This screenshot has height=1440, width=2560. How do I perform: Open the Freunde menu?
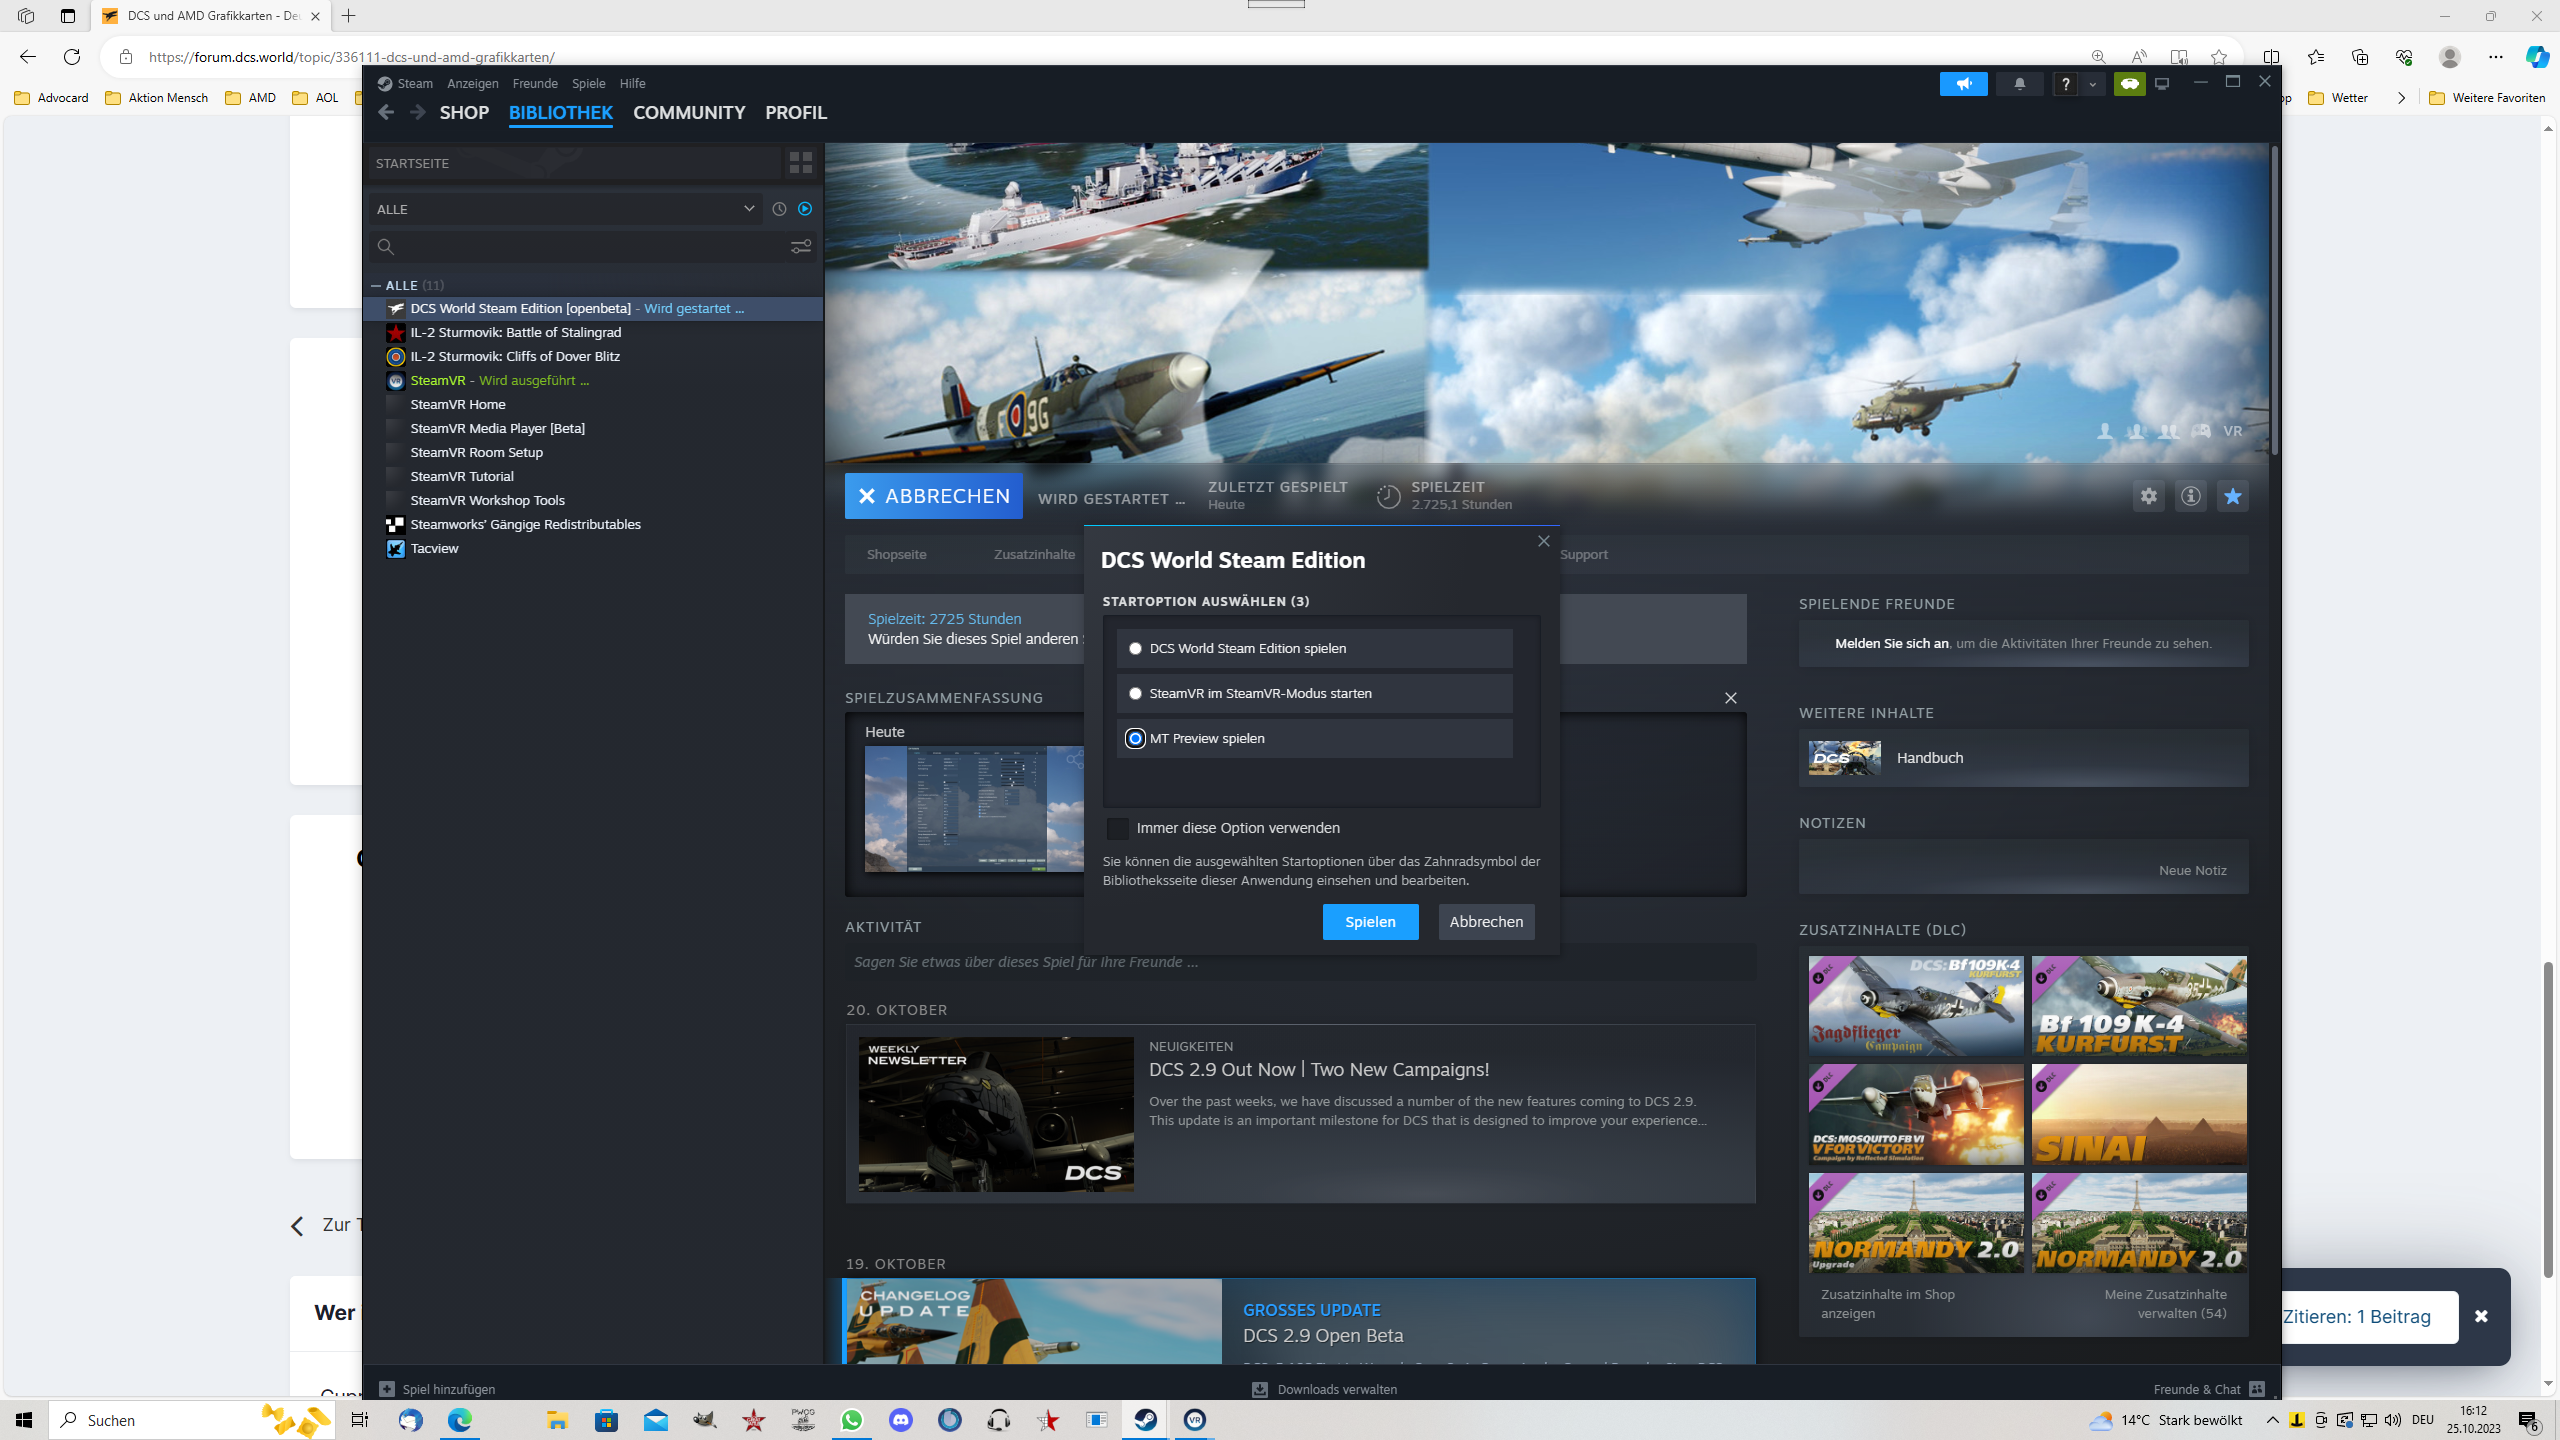pyautogui.click(x=535, y=84)
